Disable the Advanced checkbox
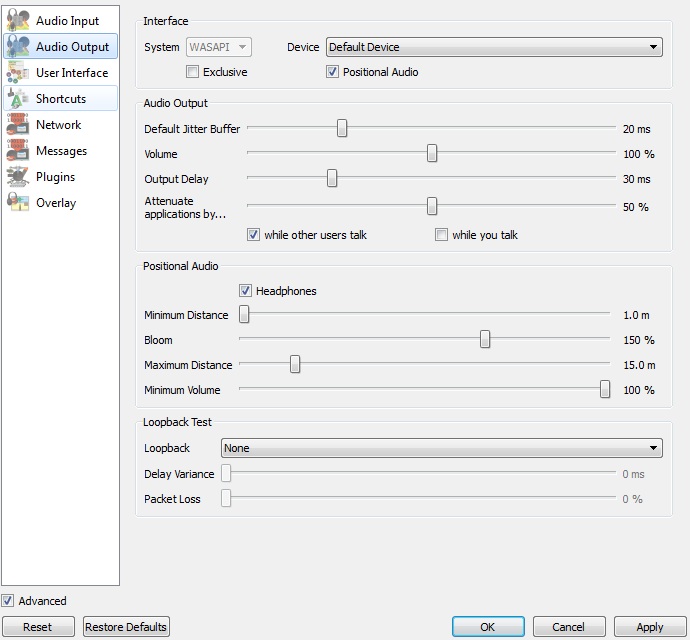This screenshot has width=693, height=640. [8, 601]
